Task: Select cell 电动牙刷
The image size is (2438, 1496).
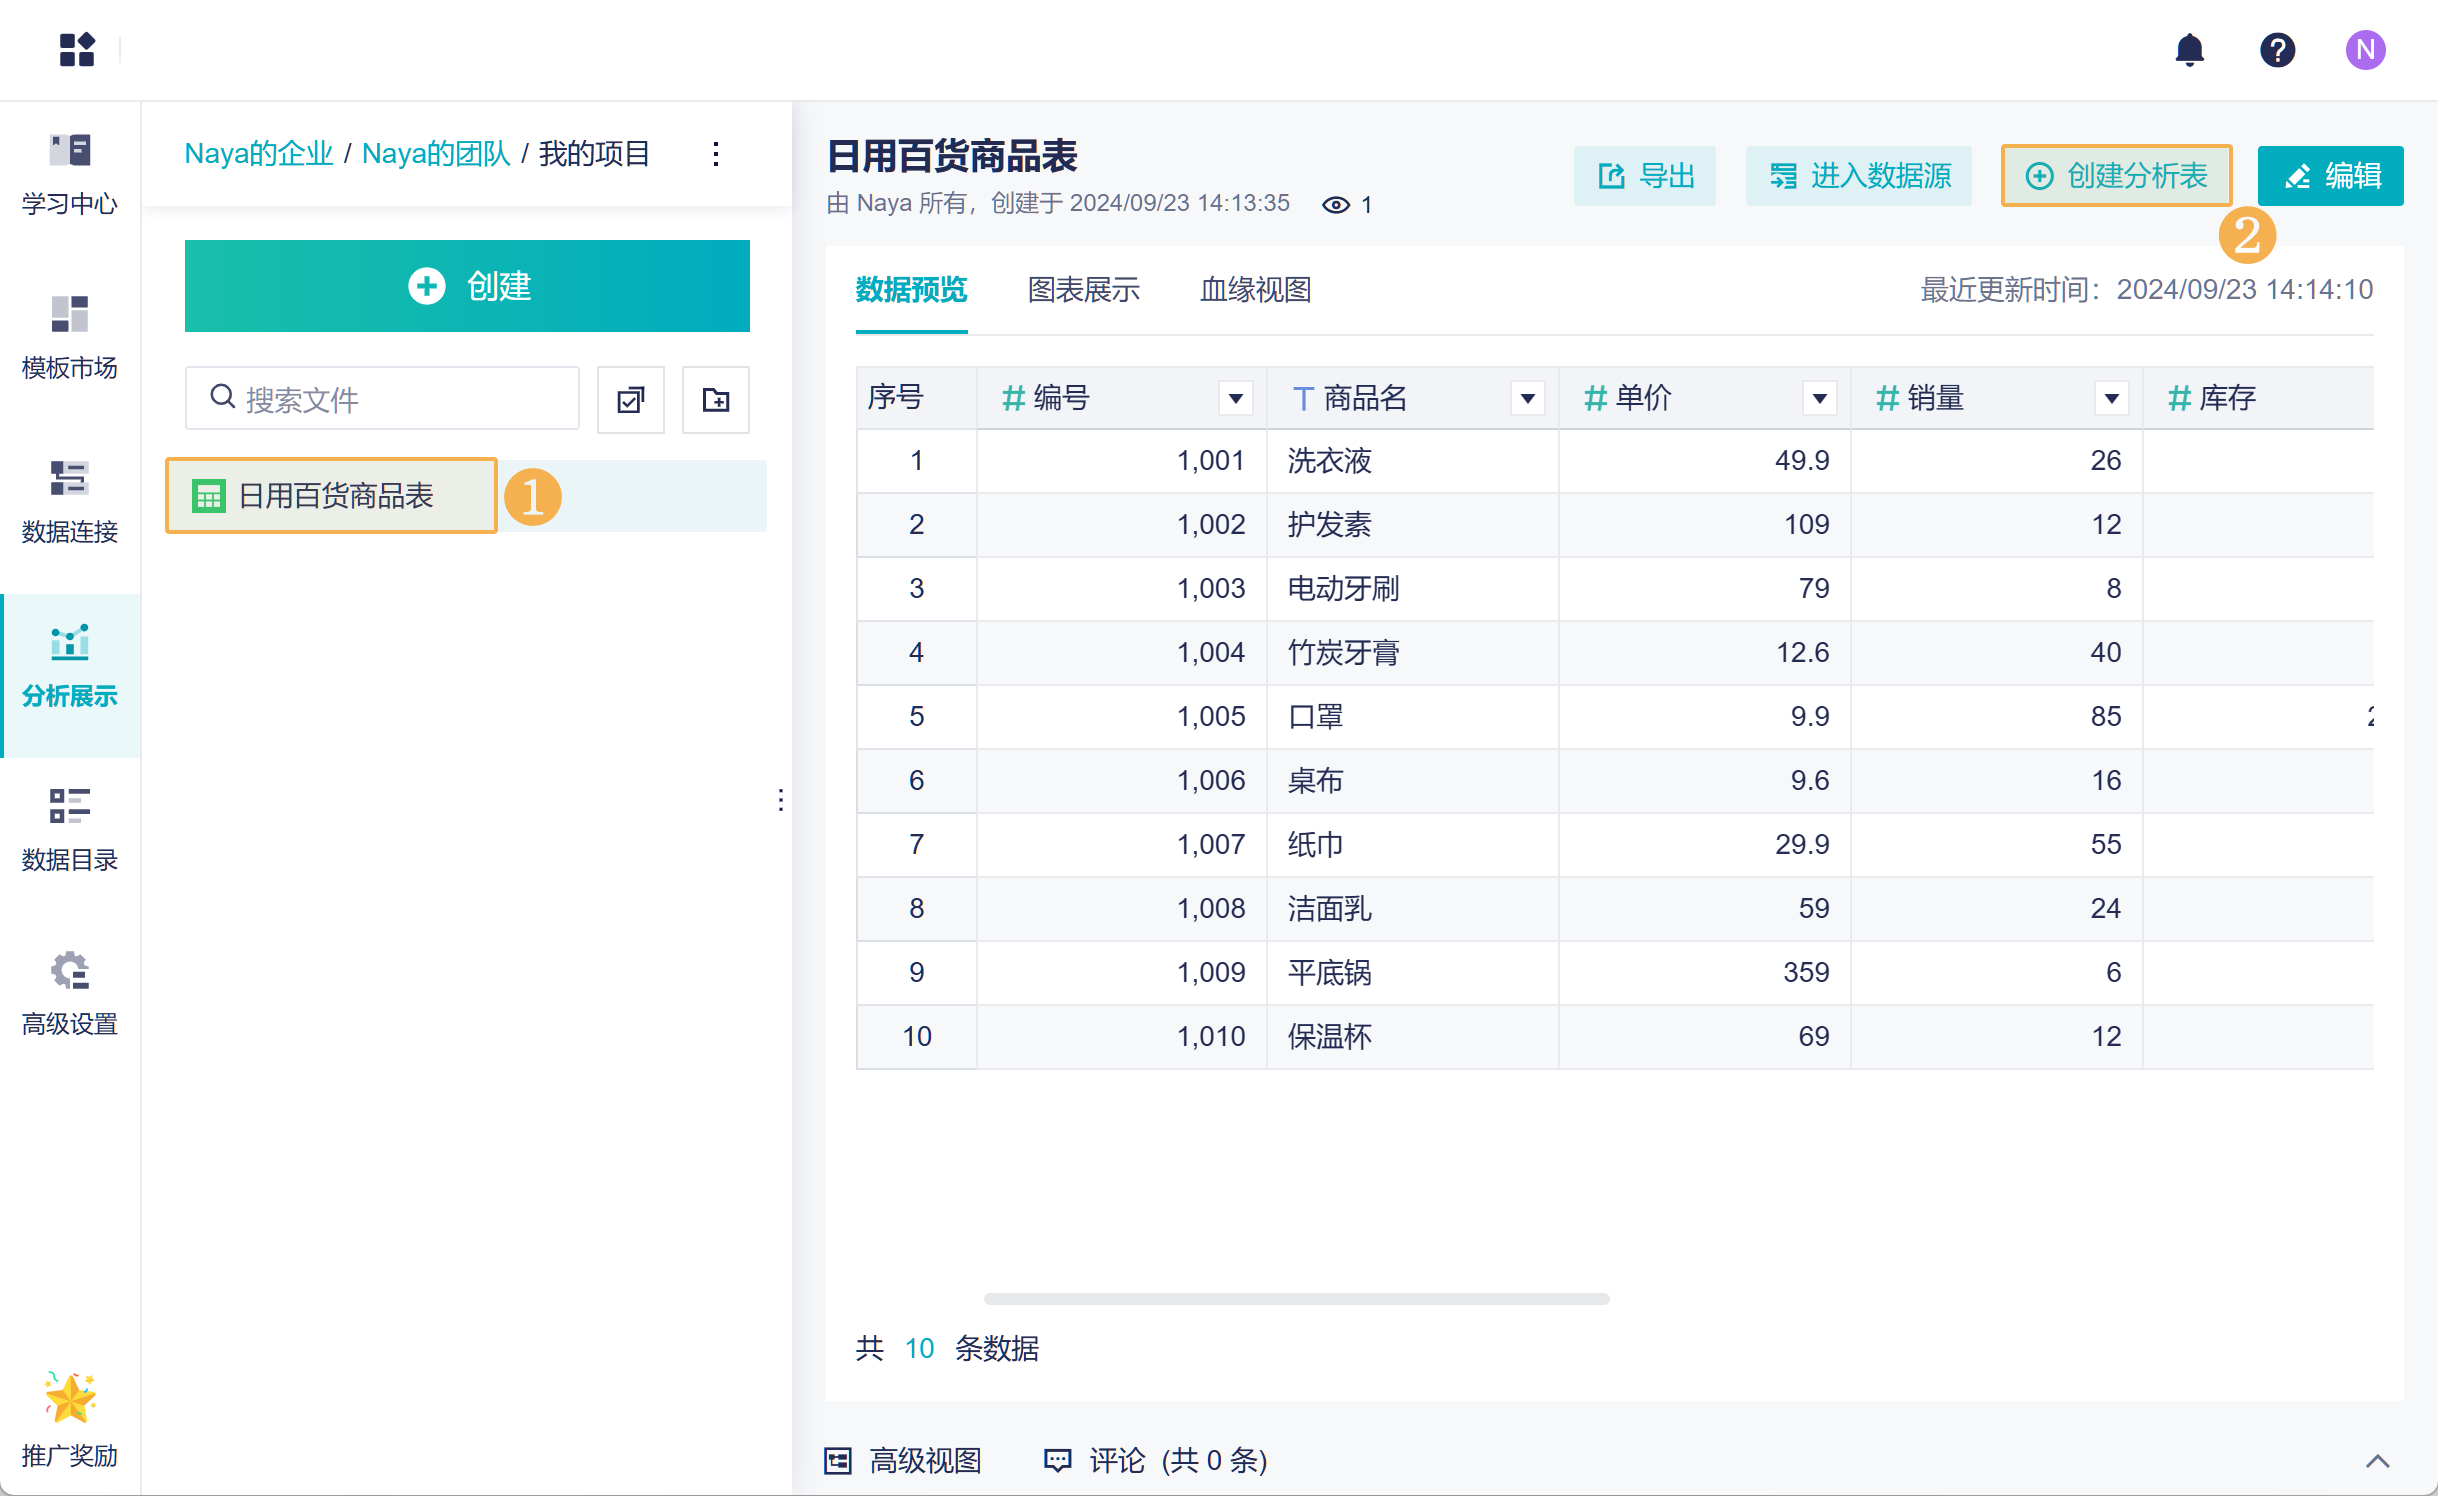Action: coord(1412,589)
